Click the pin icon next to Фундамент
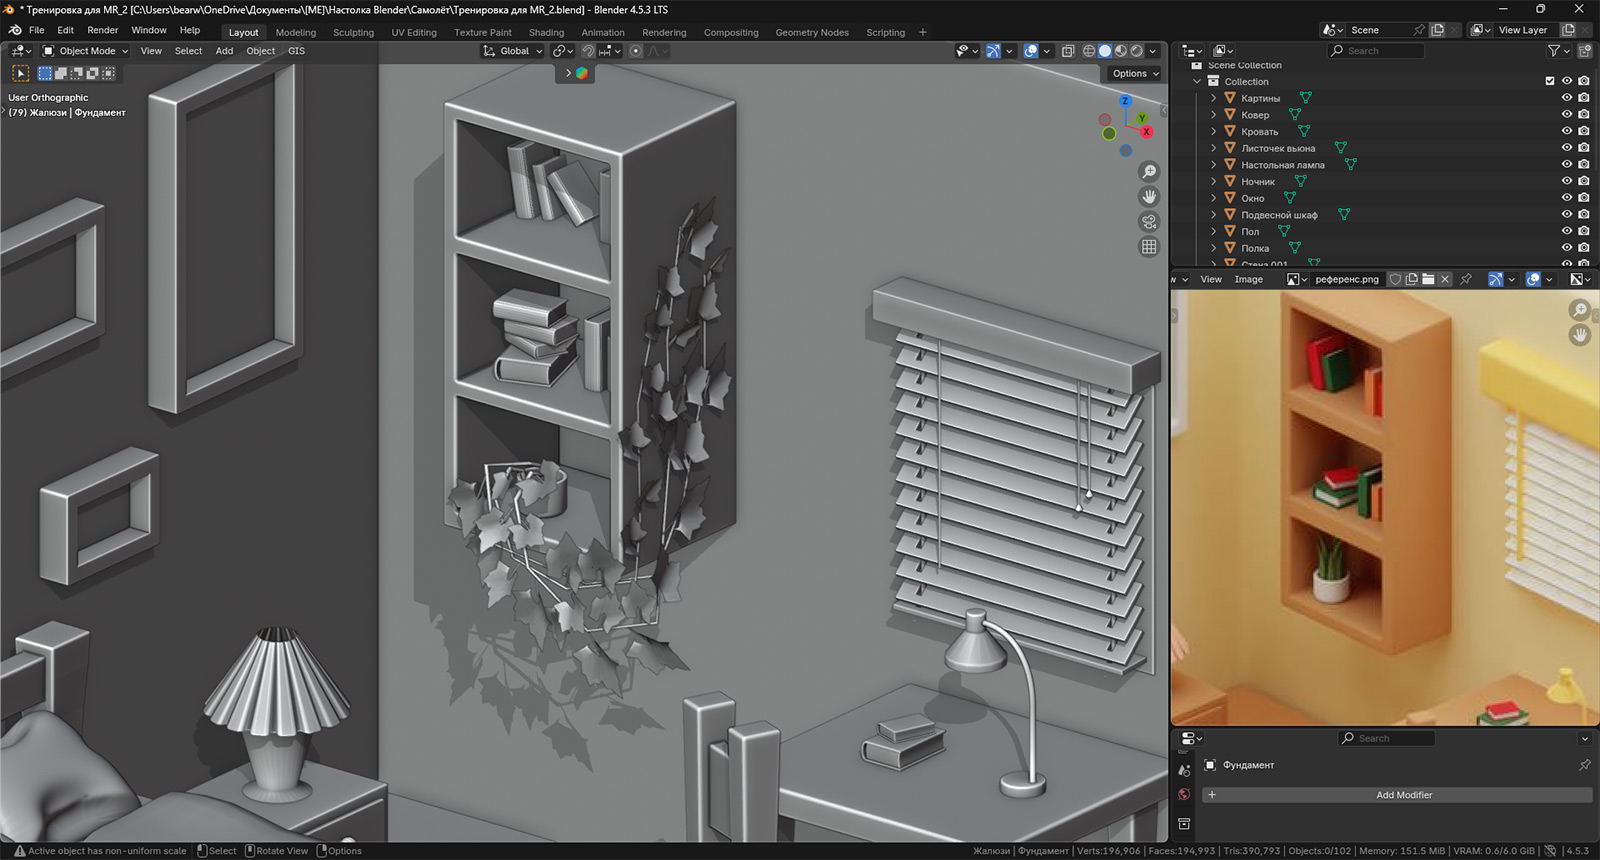 pyautogui.click(x=1584, y=765)
